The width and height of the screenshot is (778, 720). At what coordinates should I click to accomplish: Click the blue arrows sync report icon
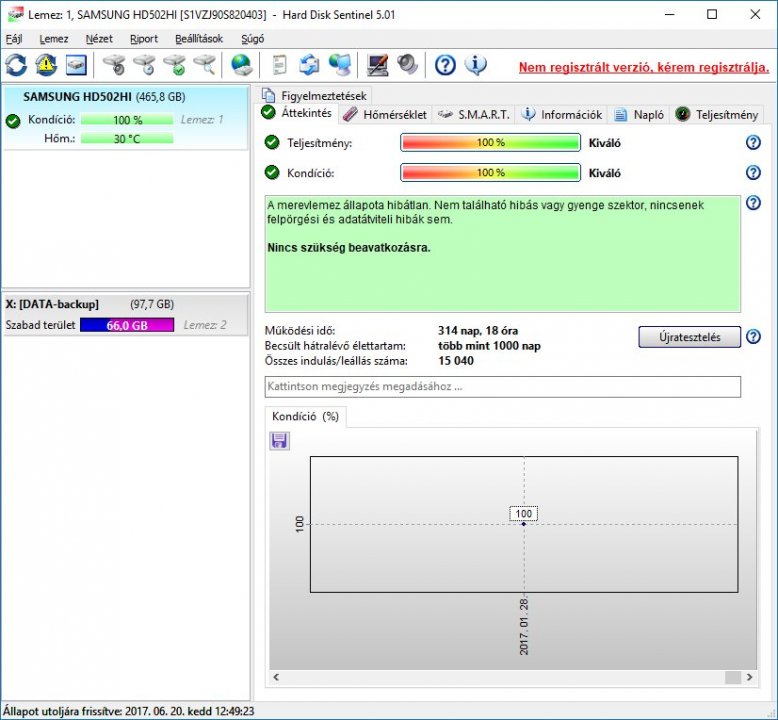[309, 65]
